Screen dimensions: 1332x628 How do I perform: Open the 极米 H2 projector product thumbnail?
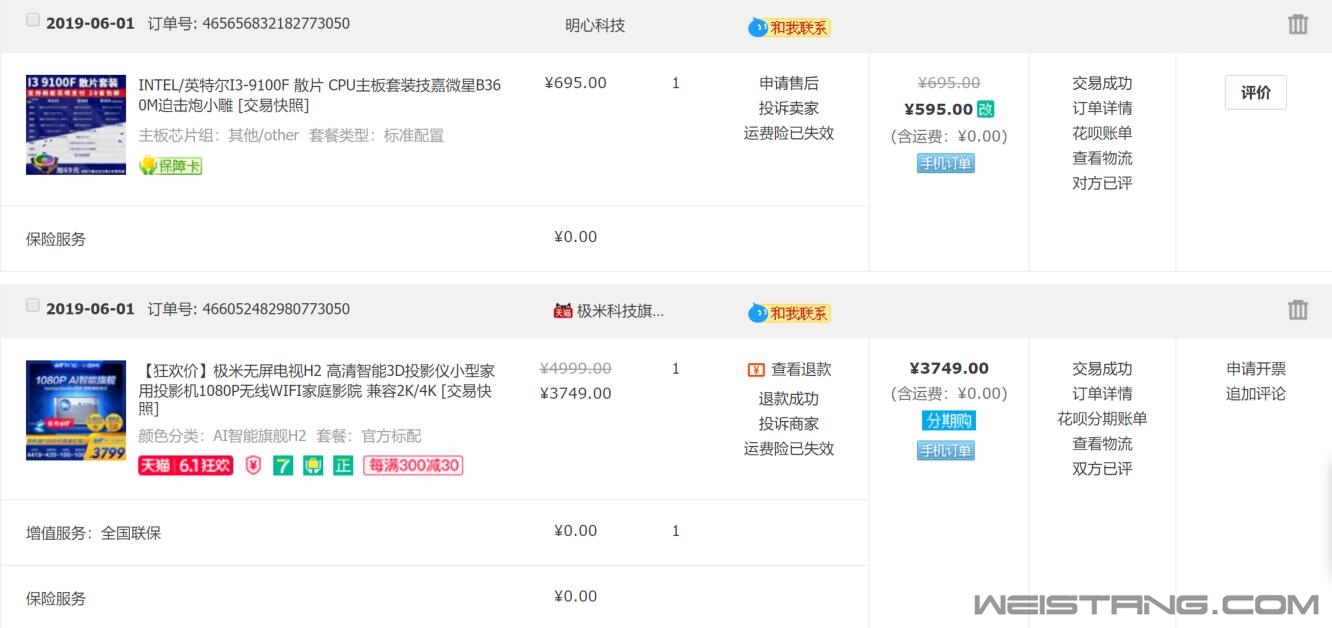click(76, 410)
